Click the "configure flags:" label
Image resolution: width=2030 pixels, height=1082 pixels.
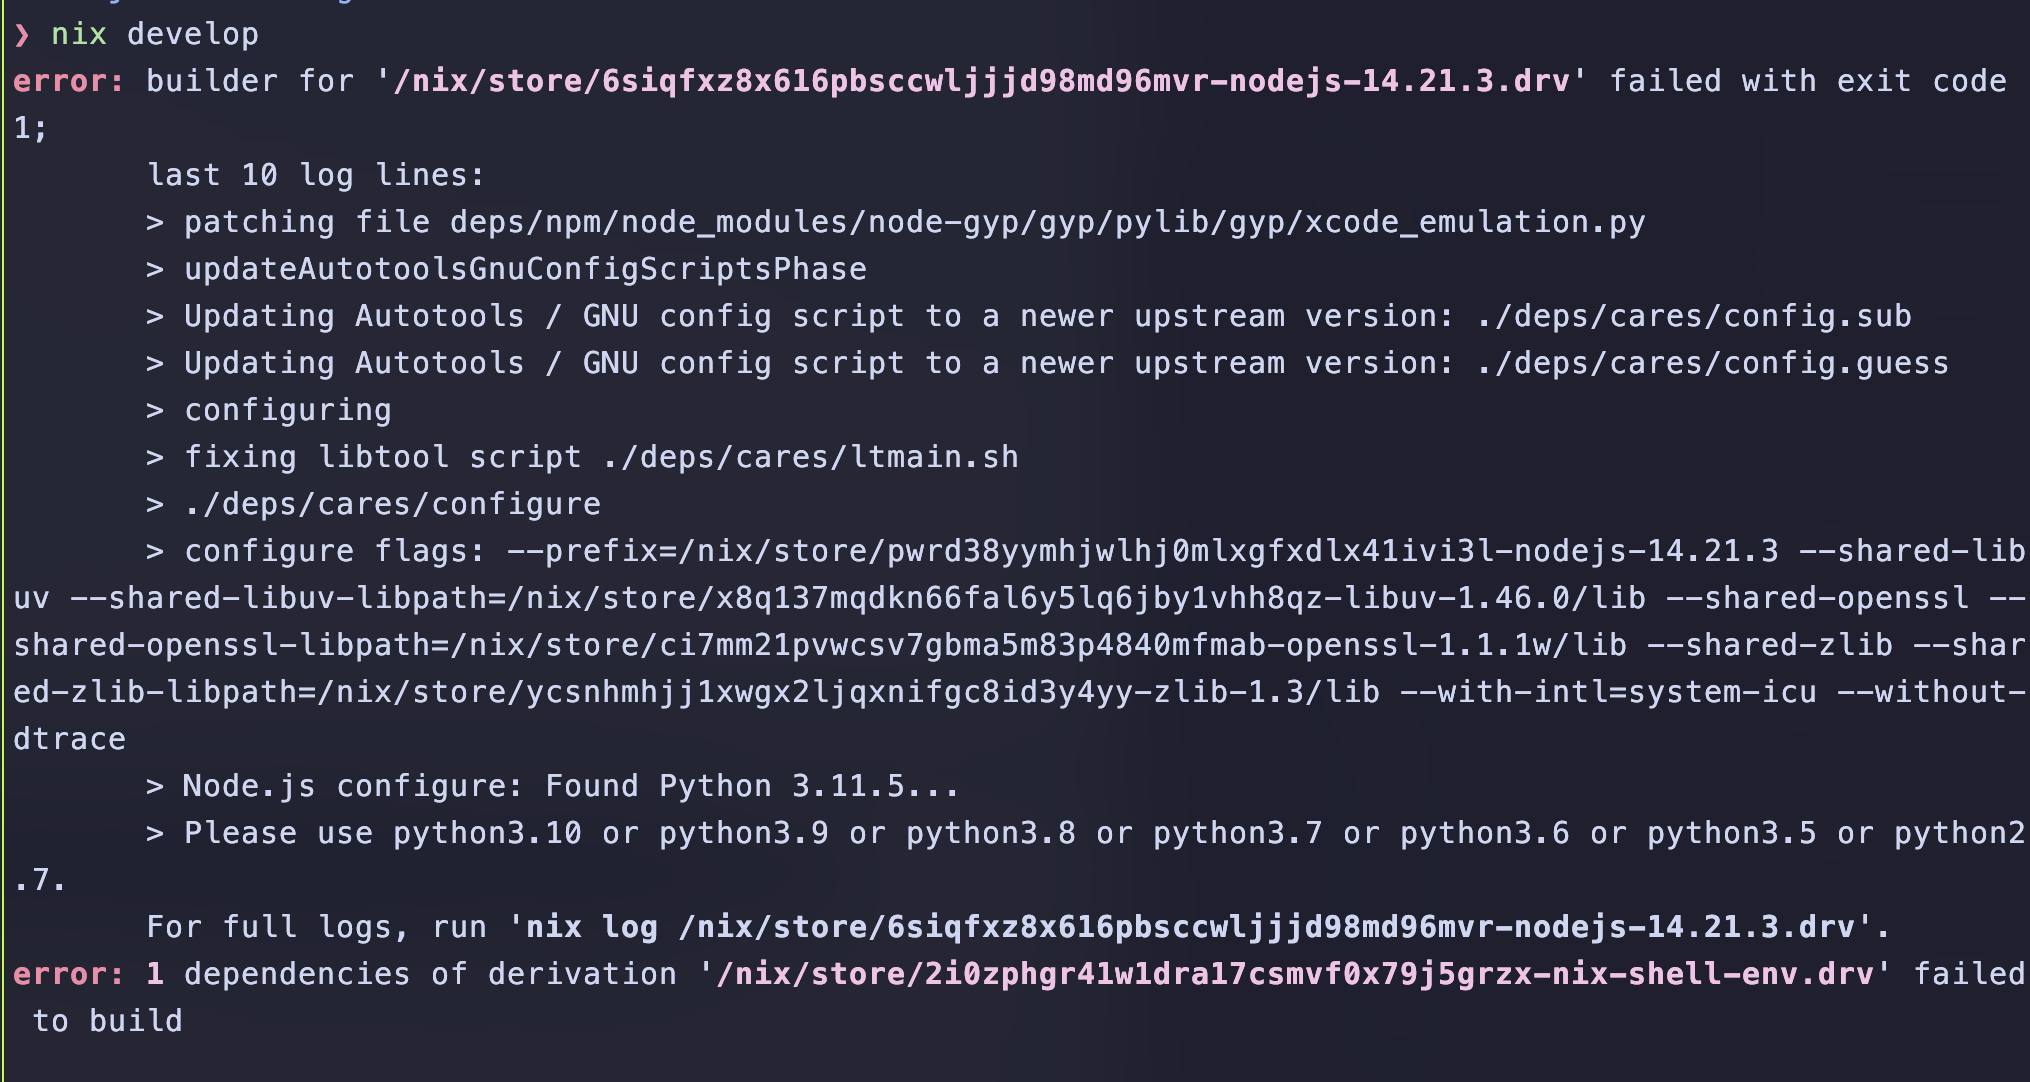click(335, 552)
